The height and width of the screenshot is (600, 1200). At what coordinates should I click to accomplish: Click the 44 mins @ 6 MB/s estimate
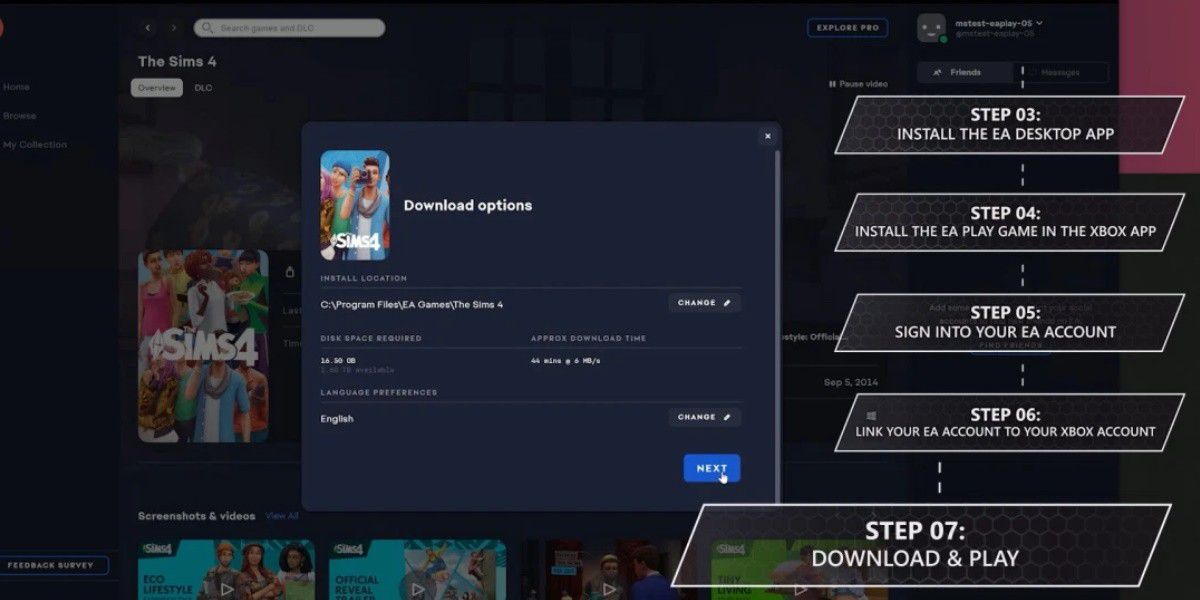tap(565, 360)
